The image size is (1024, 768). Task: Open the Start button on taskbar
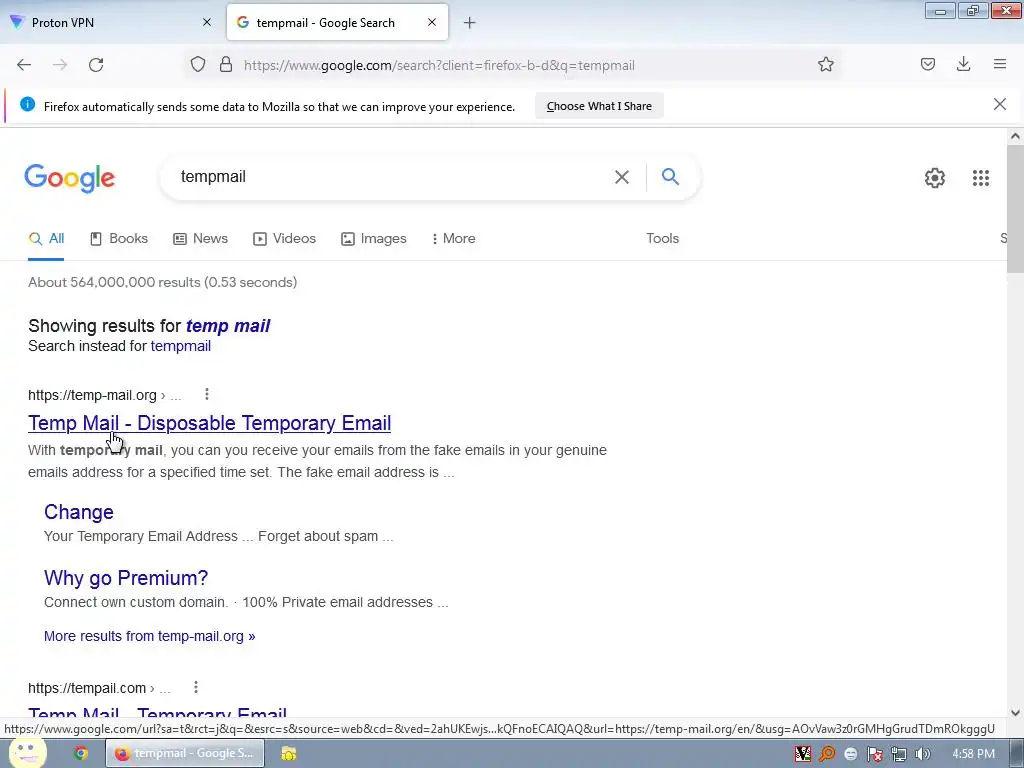tap(27, 754)
